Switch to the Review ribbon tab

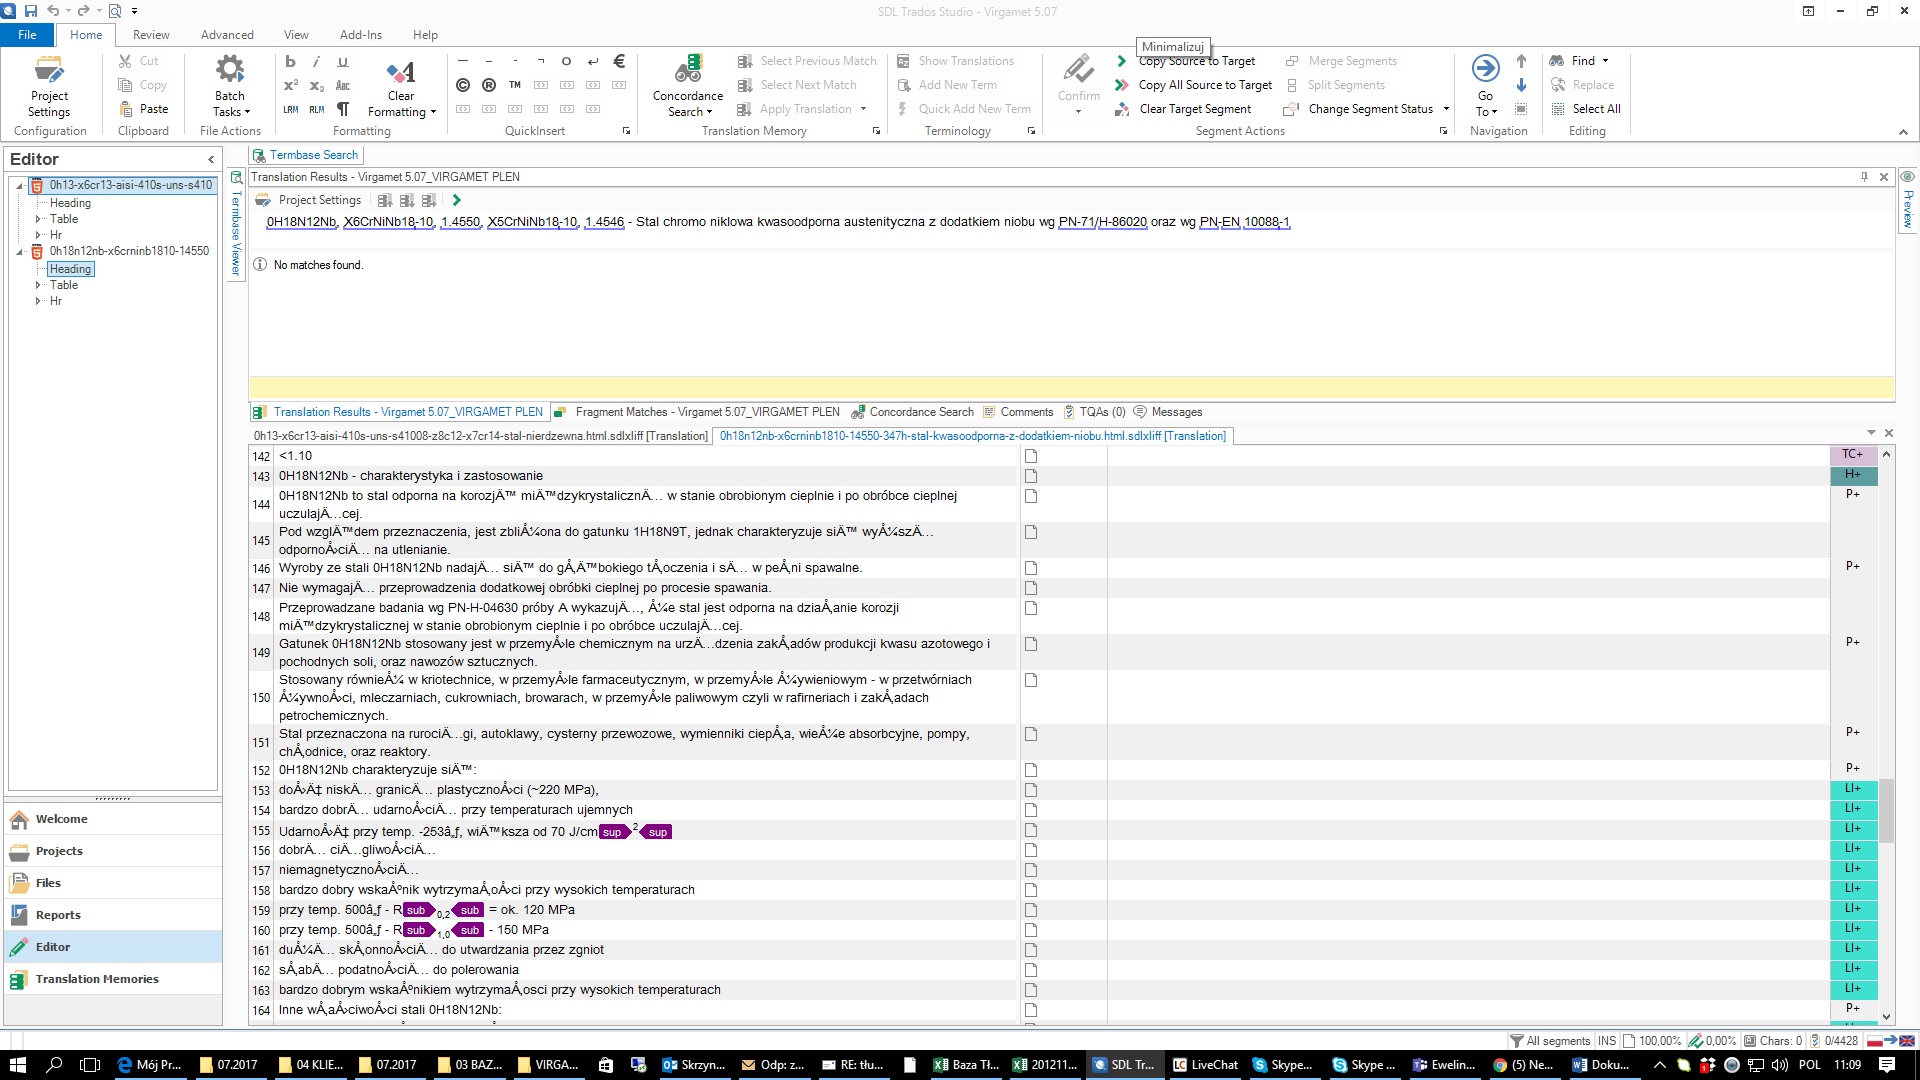(x=151, y=35)
